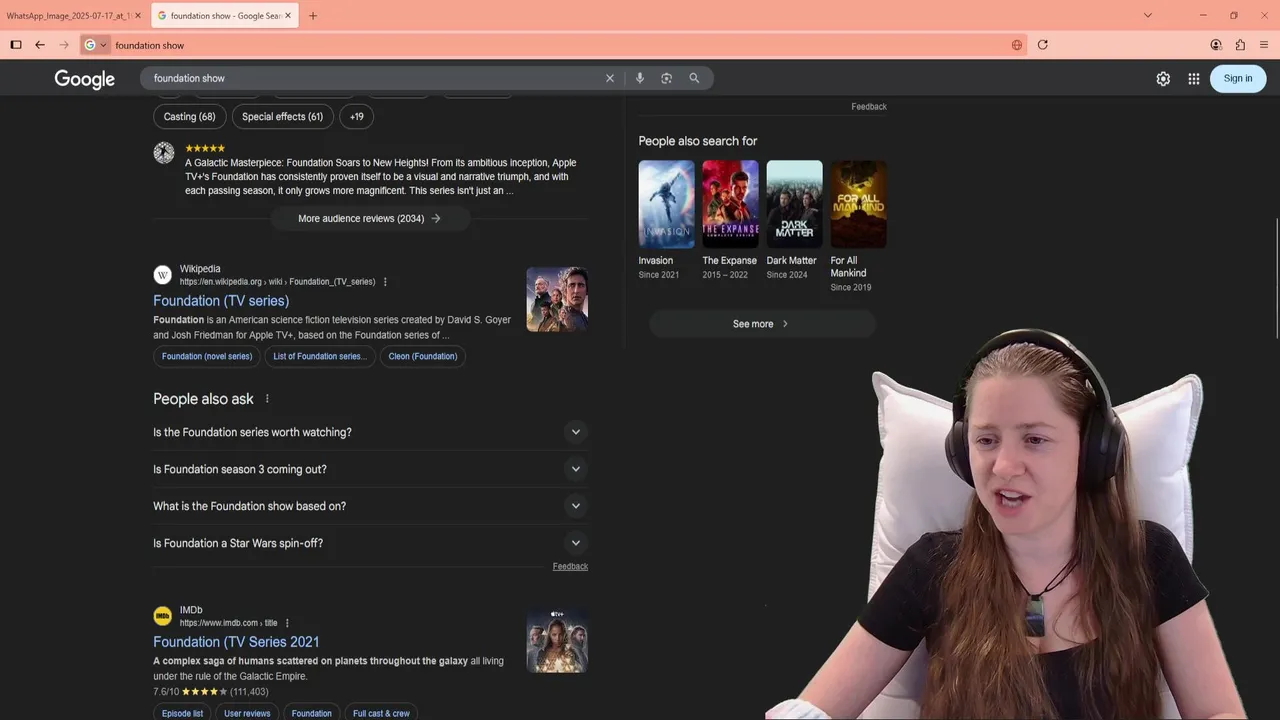Open the IMDb User reviews sitelink
This screenshot has height=720, width=1280.
tap(247, 713)
